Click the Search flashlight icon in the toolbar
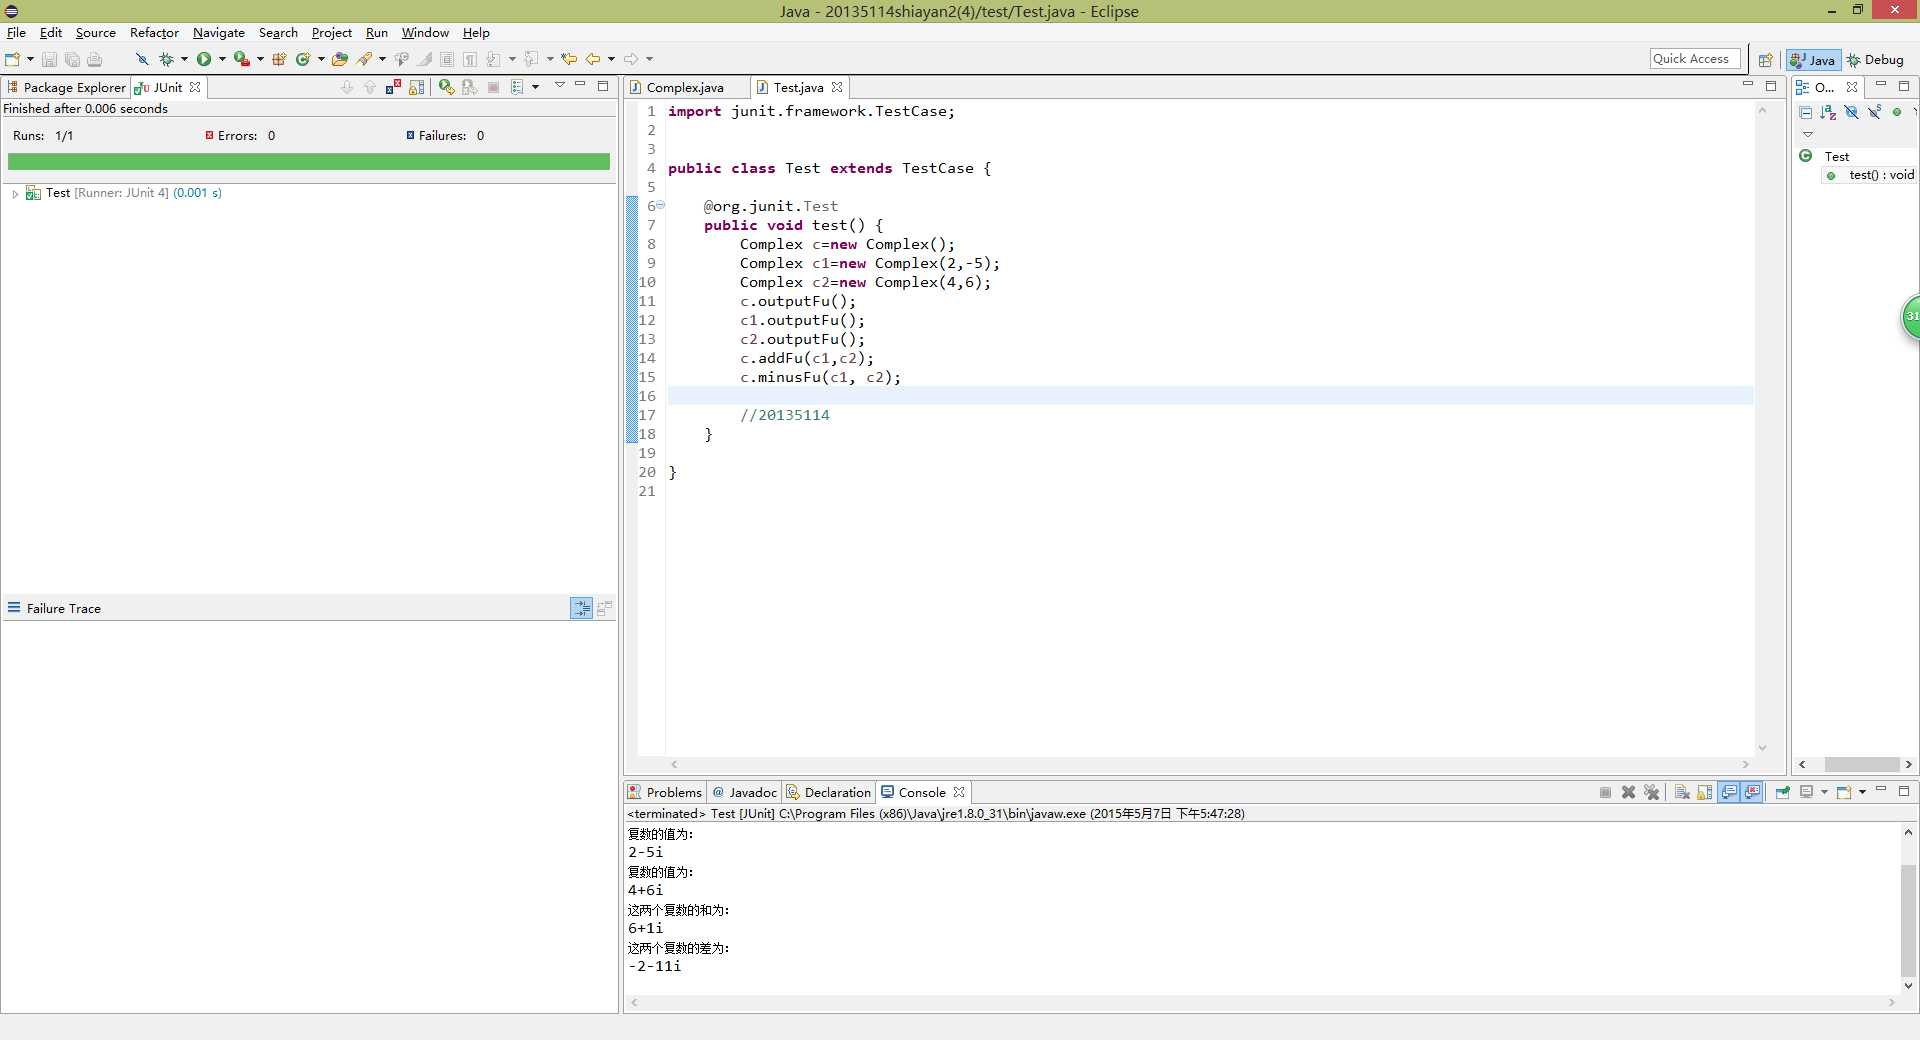The height and width of the screenshot is (1040, 1920). click(x=365, y=59)
